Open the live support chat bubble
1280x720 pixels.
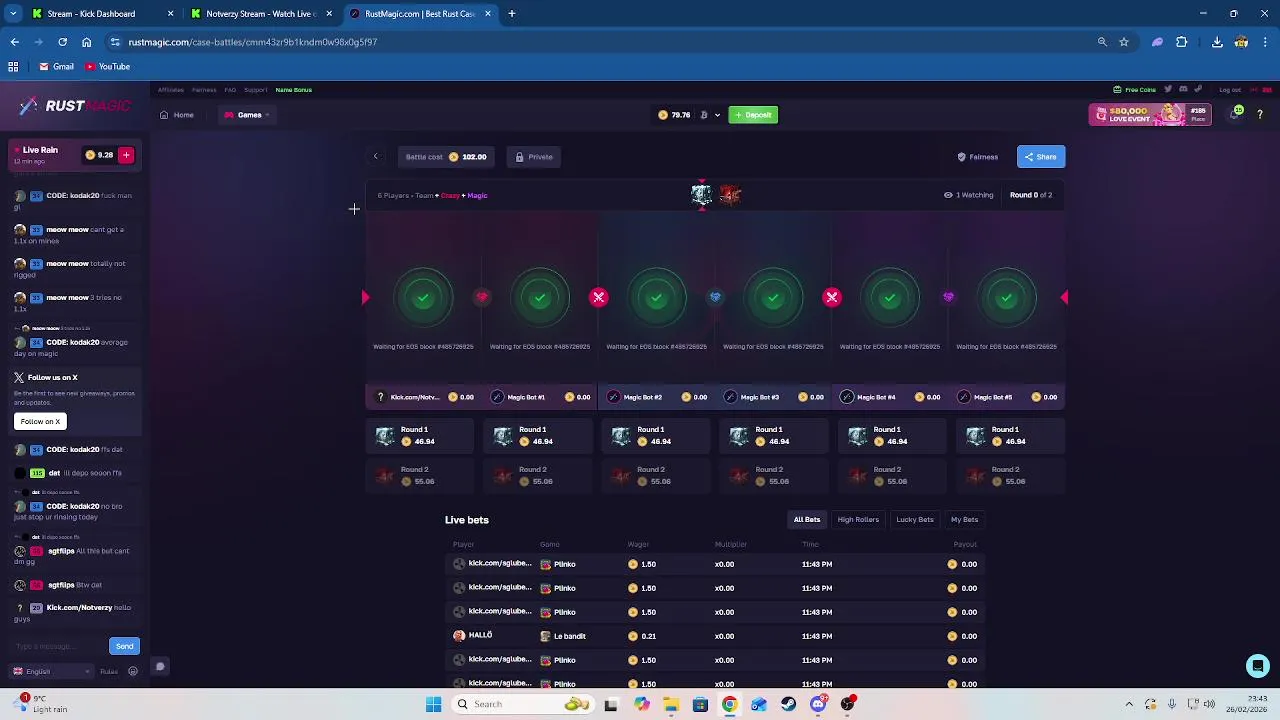pos(1257,666)
